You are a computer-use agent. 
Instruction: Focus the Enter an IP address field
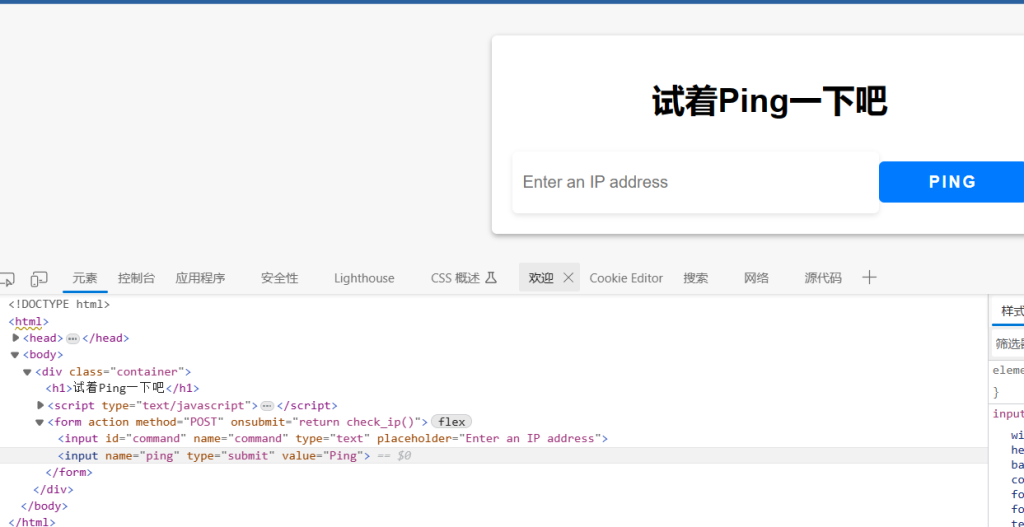696,182
